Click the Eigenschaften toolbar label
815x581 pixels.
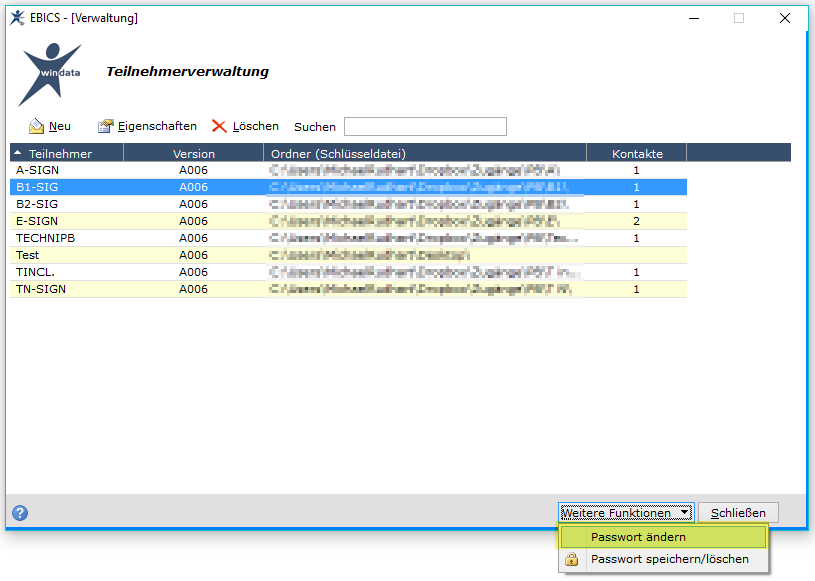tap(157, 126)
